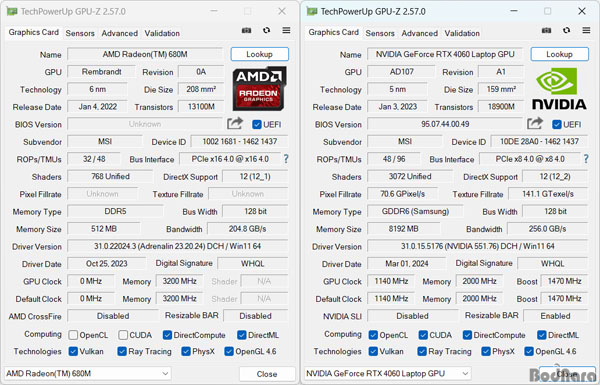Image resolution: width=600 pixels, height=385 pixels.
Task: Switch to Validation tab in the AMD window
Action: [162, 33]
